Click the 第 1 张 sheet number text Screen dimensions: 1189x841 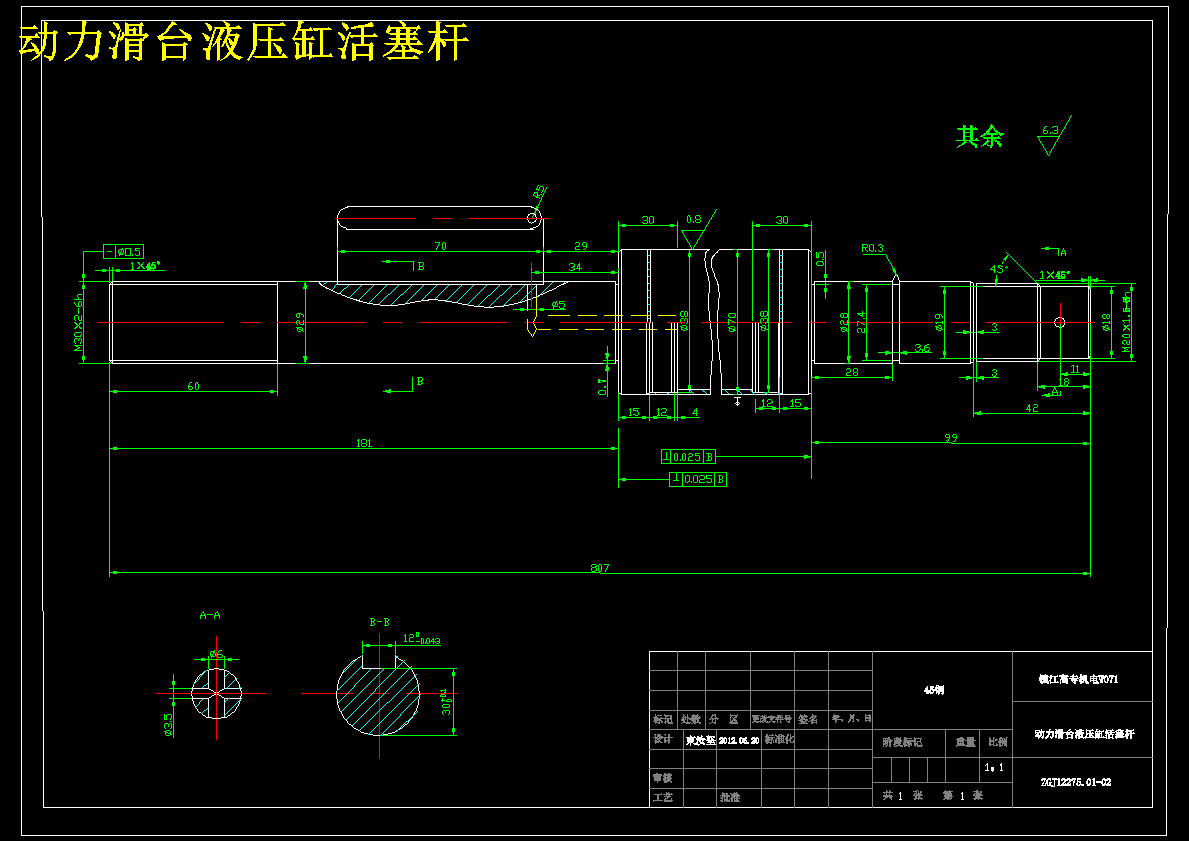click(963, 795)
